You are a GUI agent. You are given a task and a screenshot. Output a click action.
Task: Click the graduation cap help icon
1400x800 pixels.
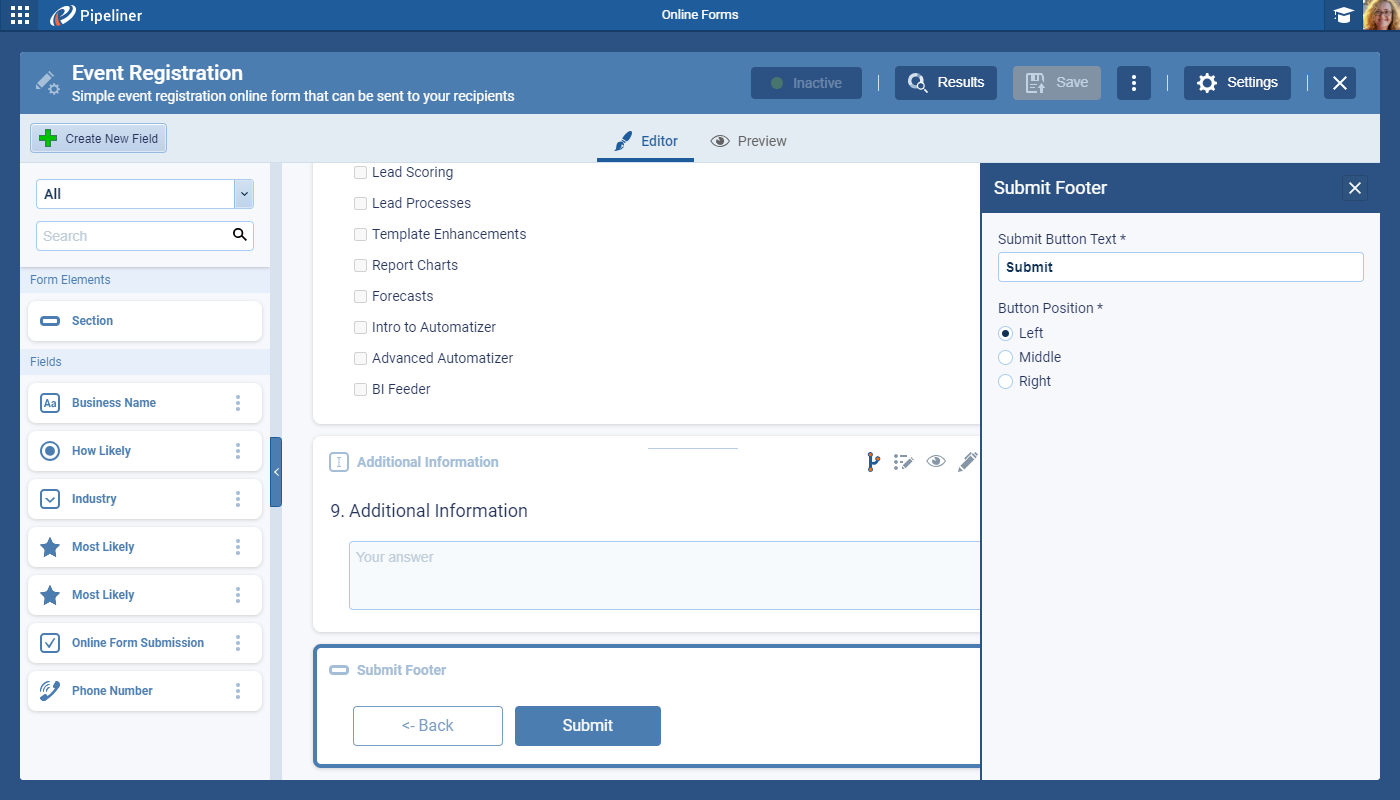click(x=1343, y=15)
